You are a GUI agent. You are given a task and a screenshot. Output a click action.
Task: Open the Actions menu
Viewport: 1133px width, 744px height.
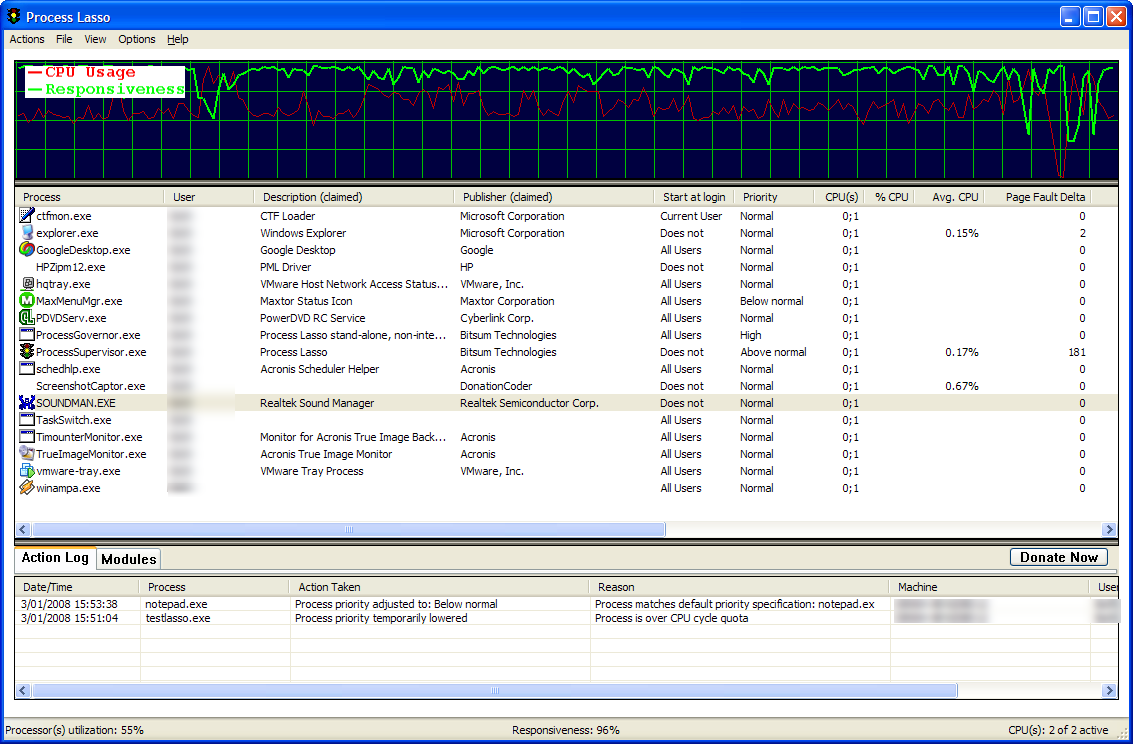[x=27, y=39]
